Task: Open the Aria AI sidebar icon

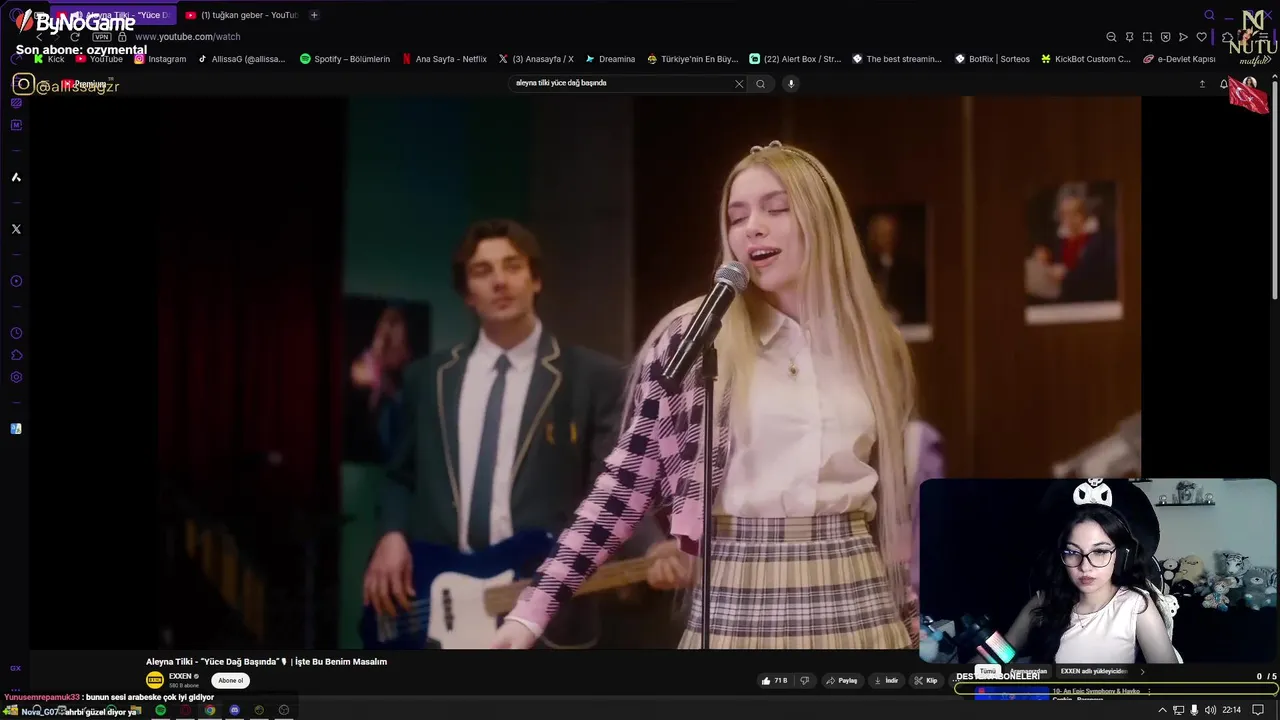Action: click(x=16, y=177)
